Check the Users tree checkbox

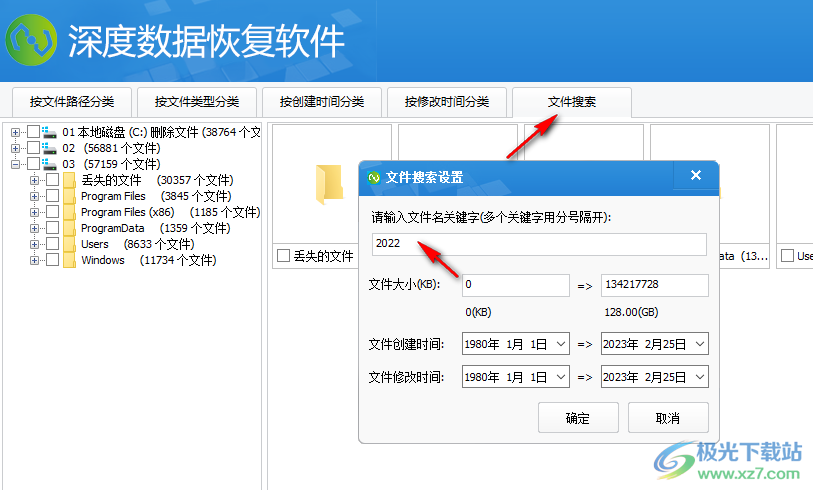pyautogui.click(x=52, y=244)
